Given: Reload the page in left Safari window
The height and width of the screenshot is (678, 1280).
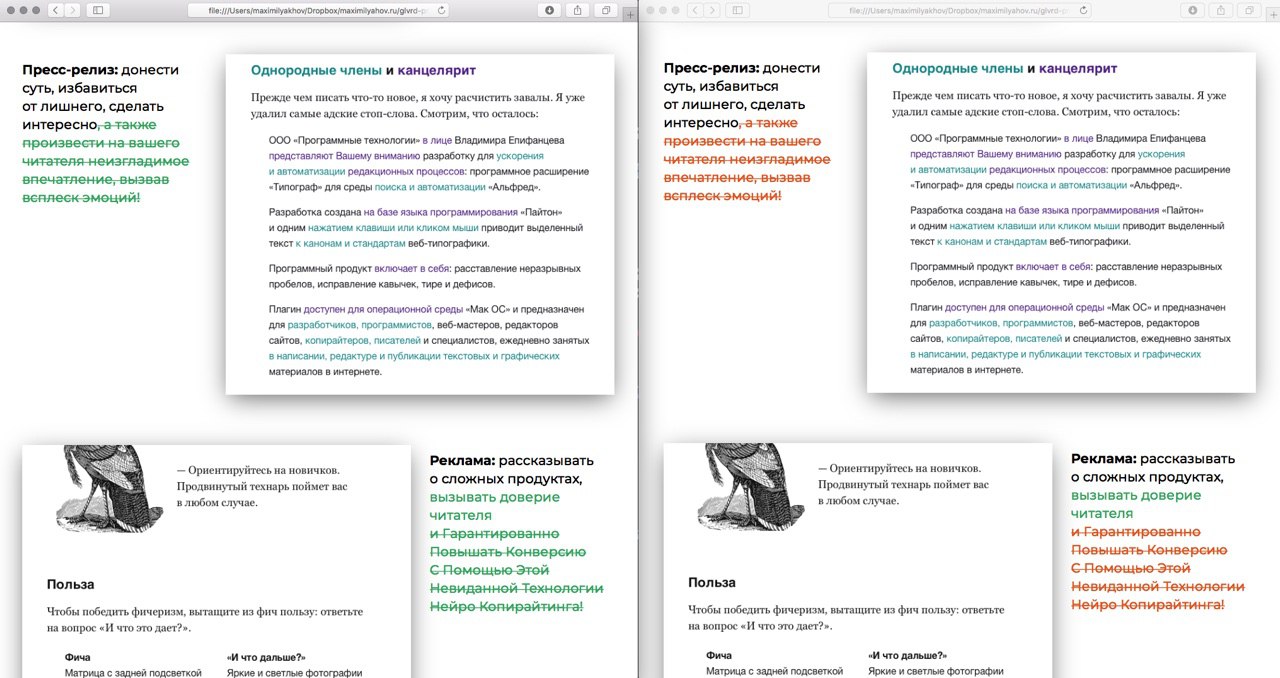Looking at the screenshot, I should tap(441, 10).
